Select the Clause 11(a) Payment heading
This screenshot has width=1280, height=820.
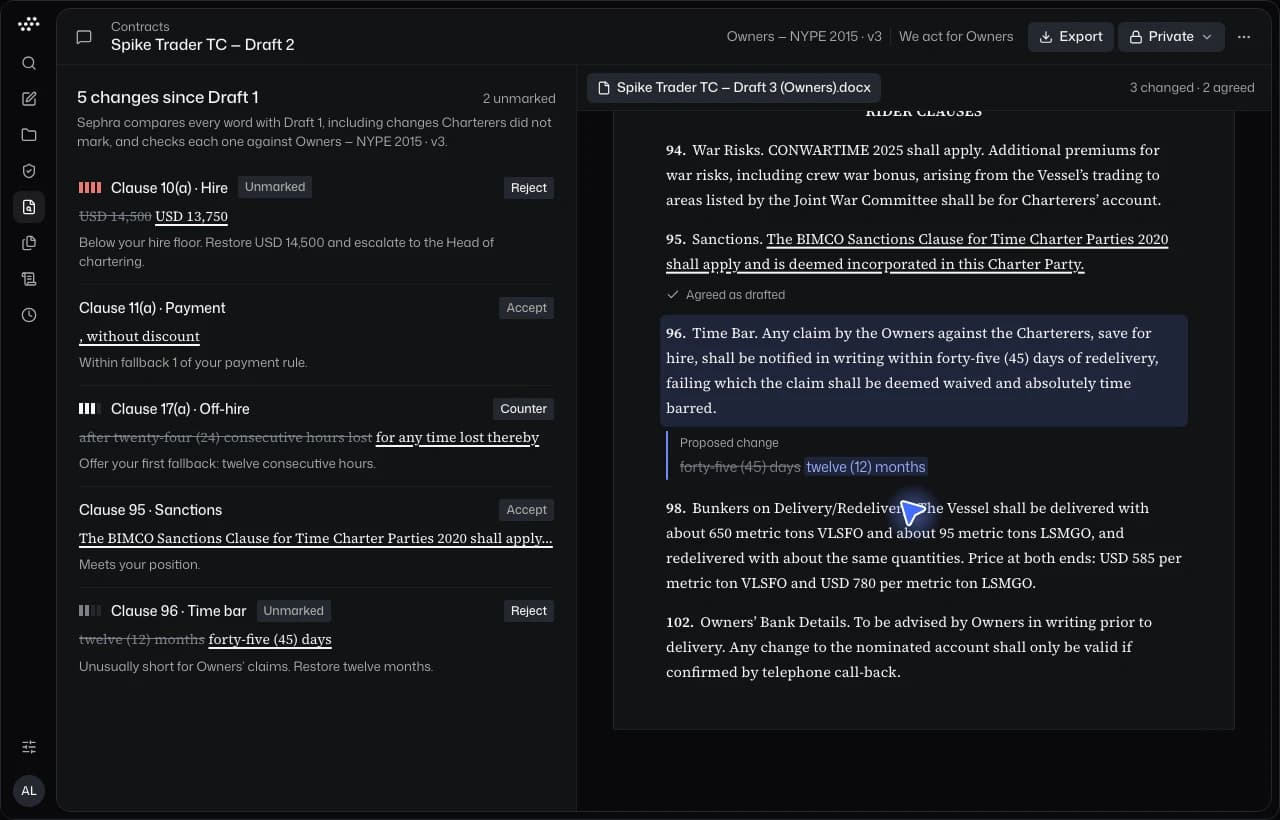coord(152,308)
